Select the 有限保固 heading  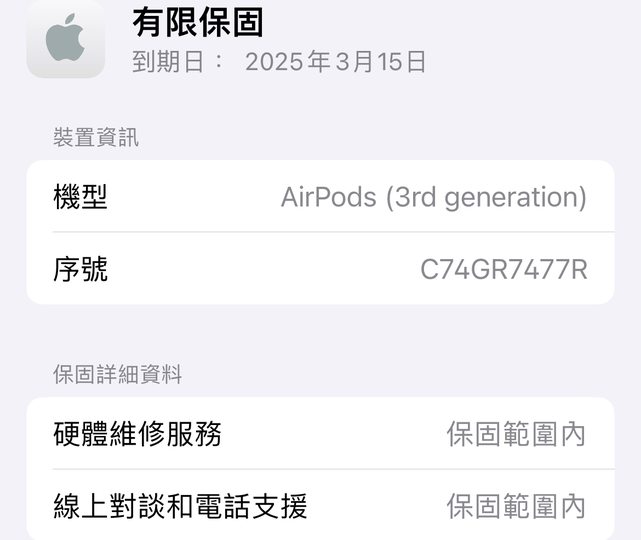click(198, 23)
